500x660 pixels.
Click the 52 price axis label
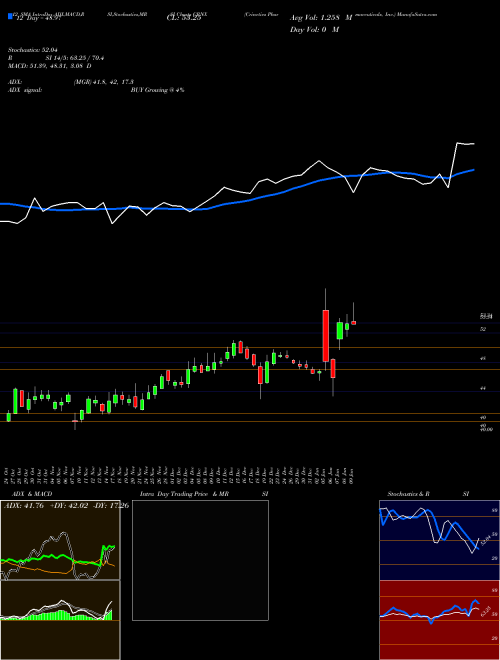point(483,329)
